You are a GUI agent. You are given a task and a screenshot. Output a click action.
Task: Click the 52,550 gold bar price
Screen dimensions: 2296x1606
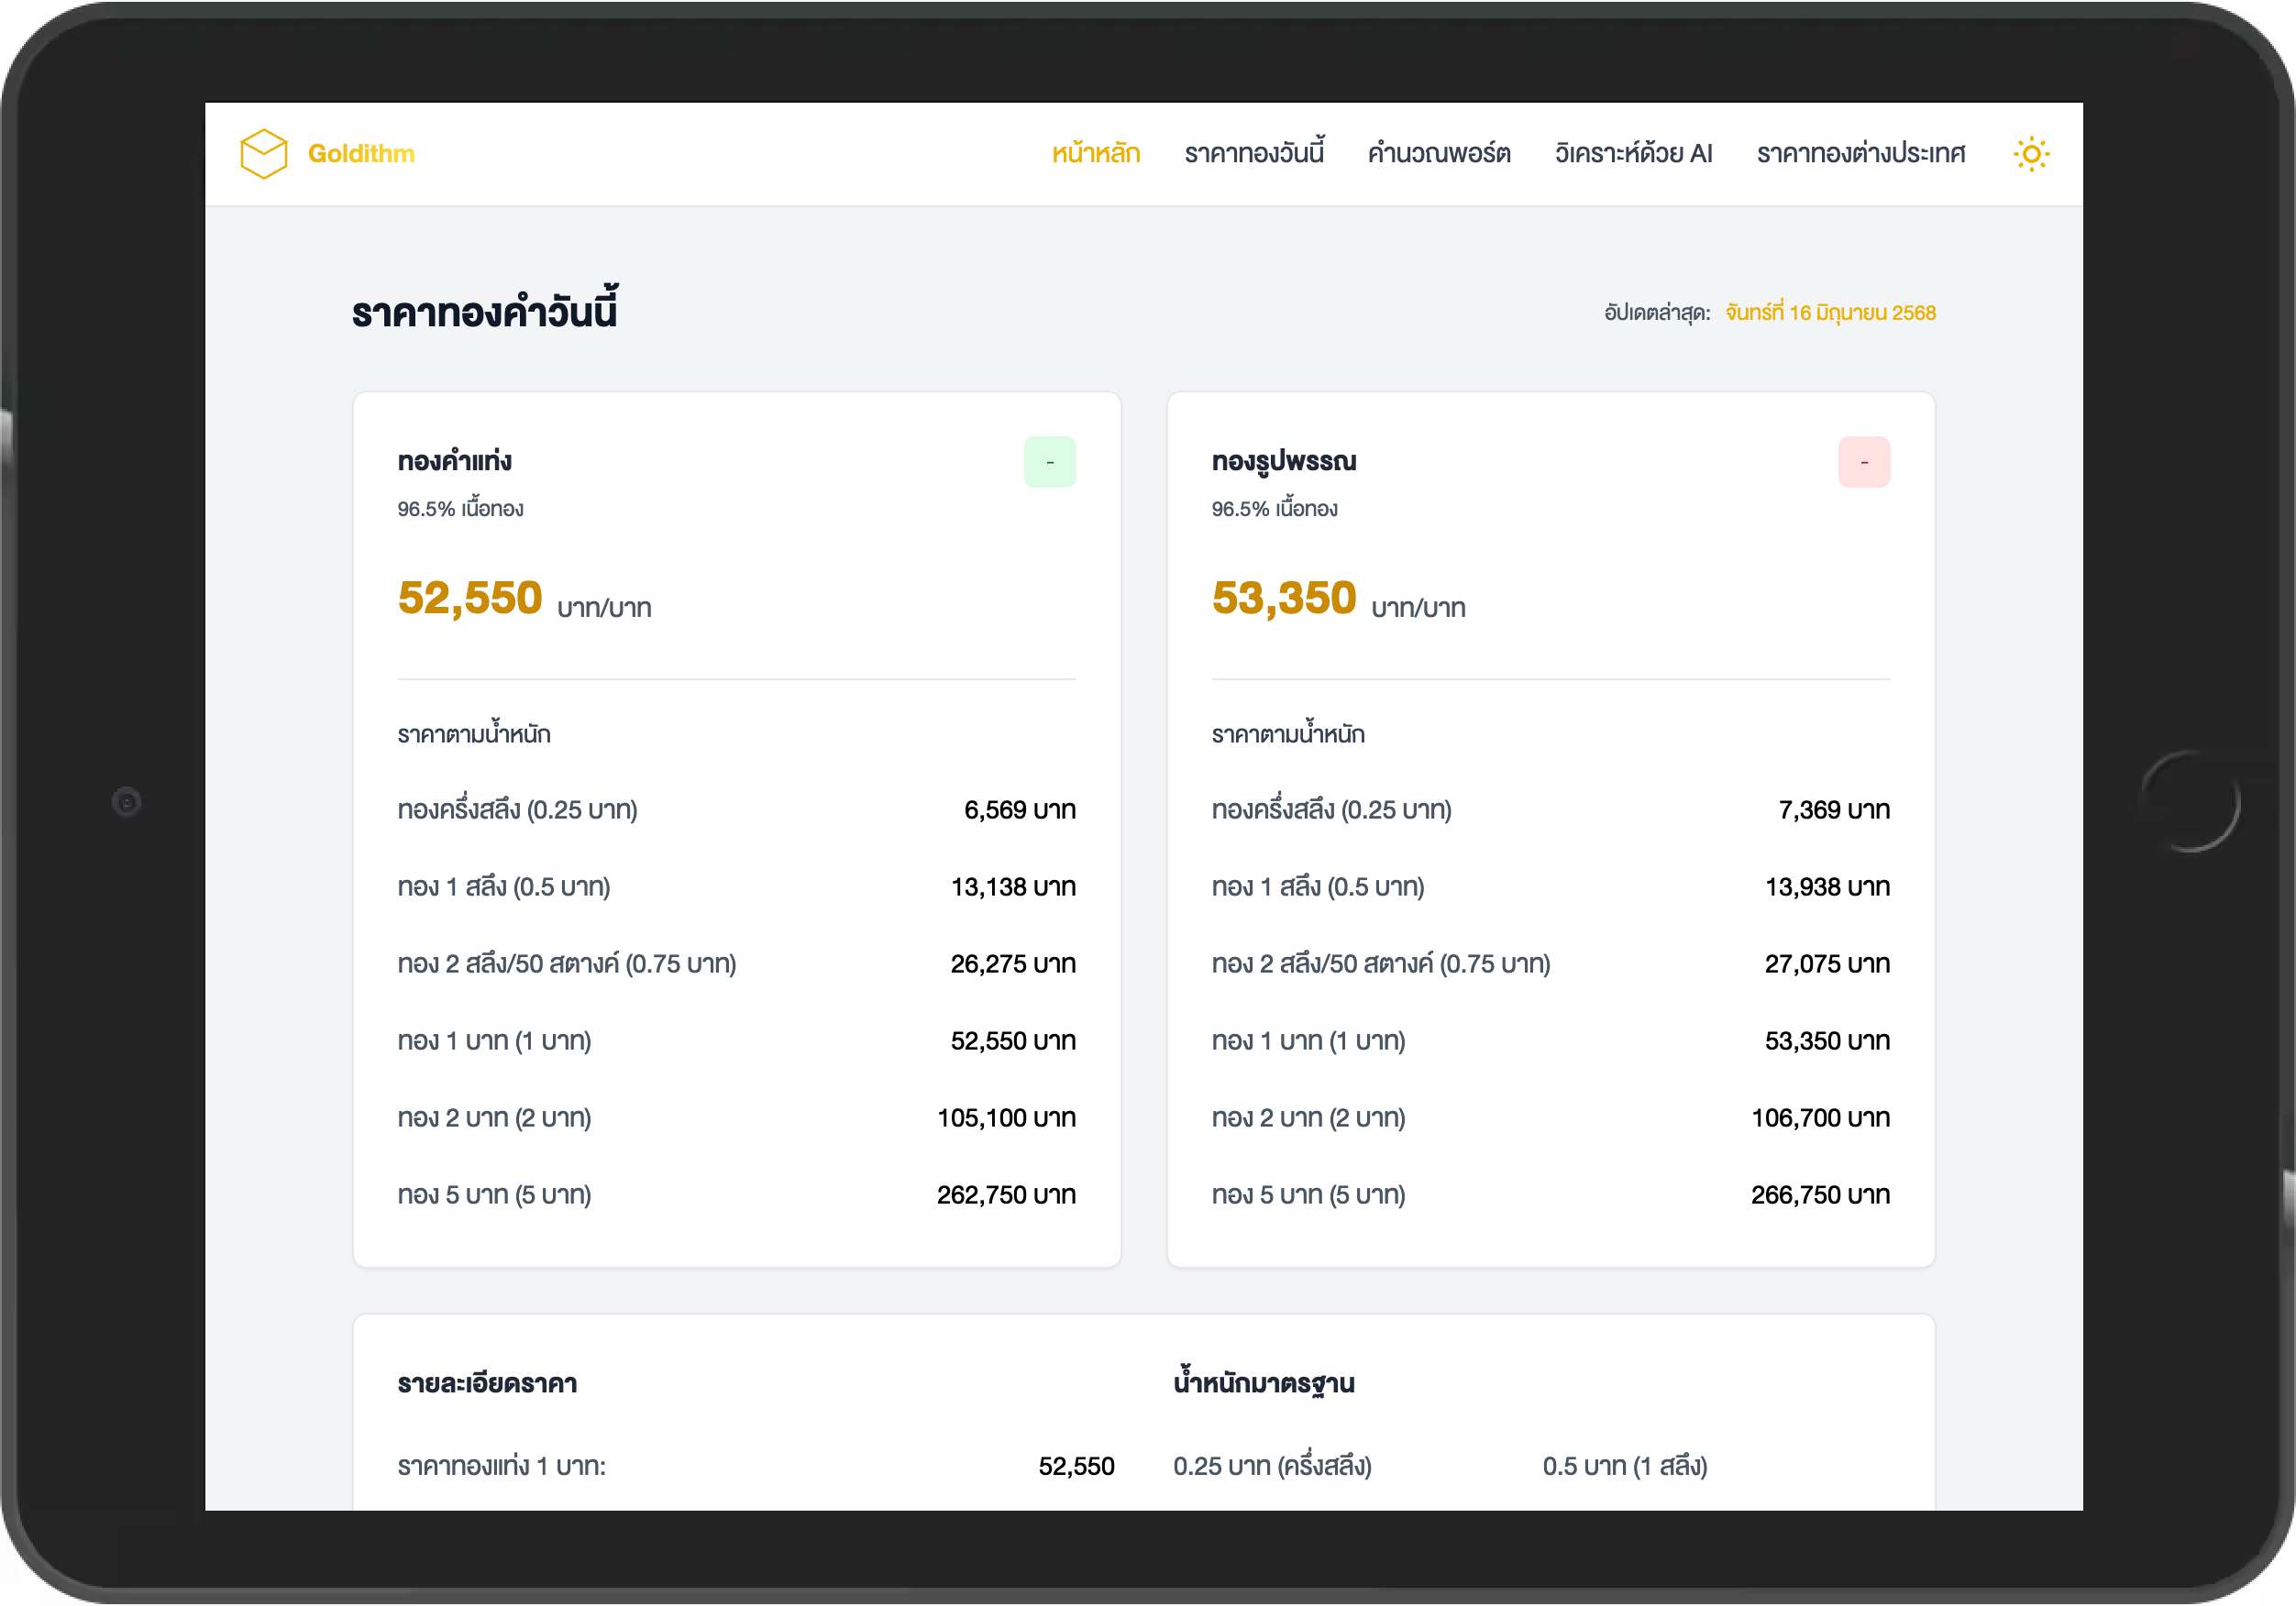point(469,598)
